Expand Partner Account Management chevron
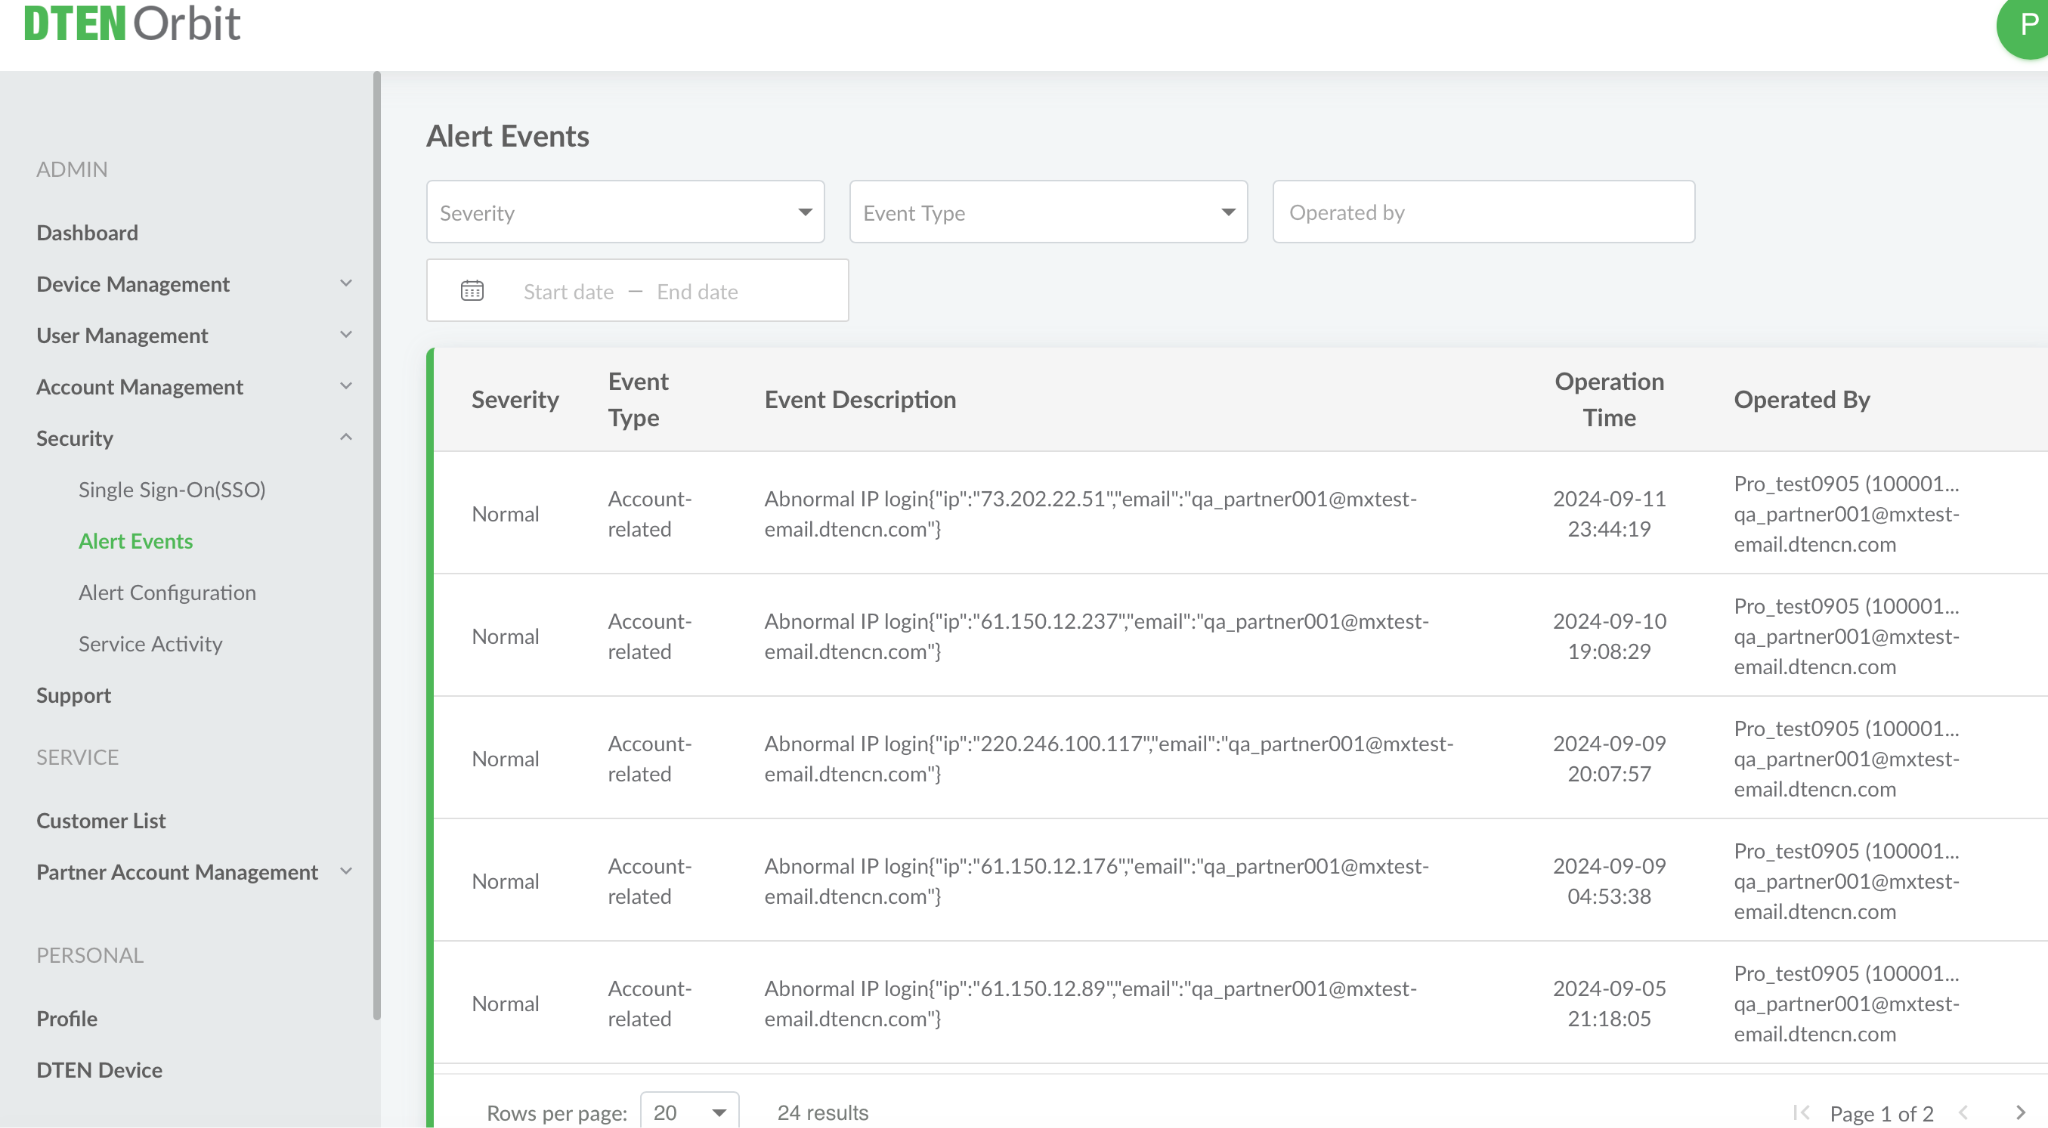 pos(346,872)
